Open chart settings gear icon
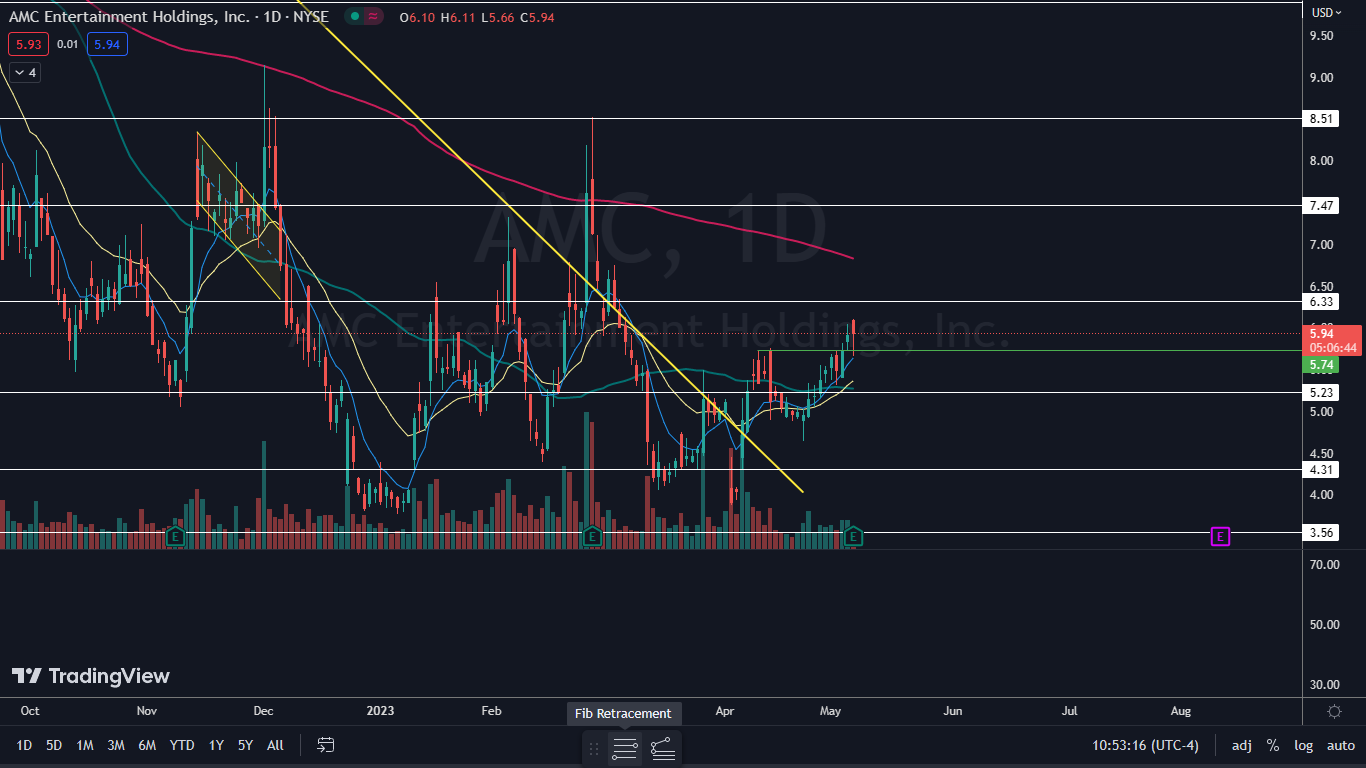The height and width of the screenshot is (768, 1366). [x=1334, y=711]
